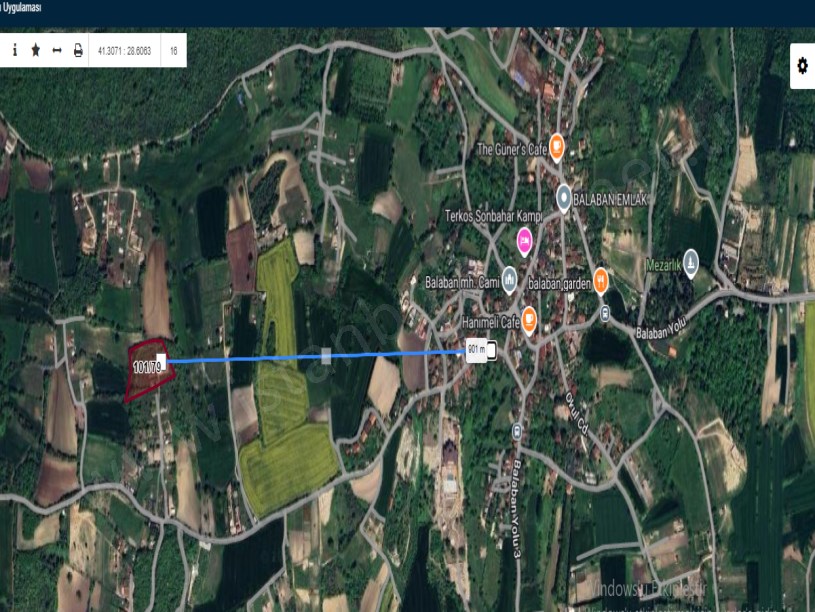
Task: Click the Mezarlık cemetery marker
Action: pyautogui.click(x=690, y=258)
